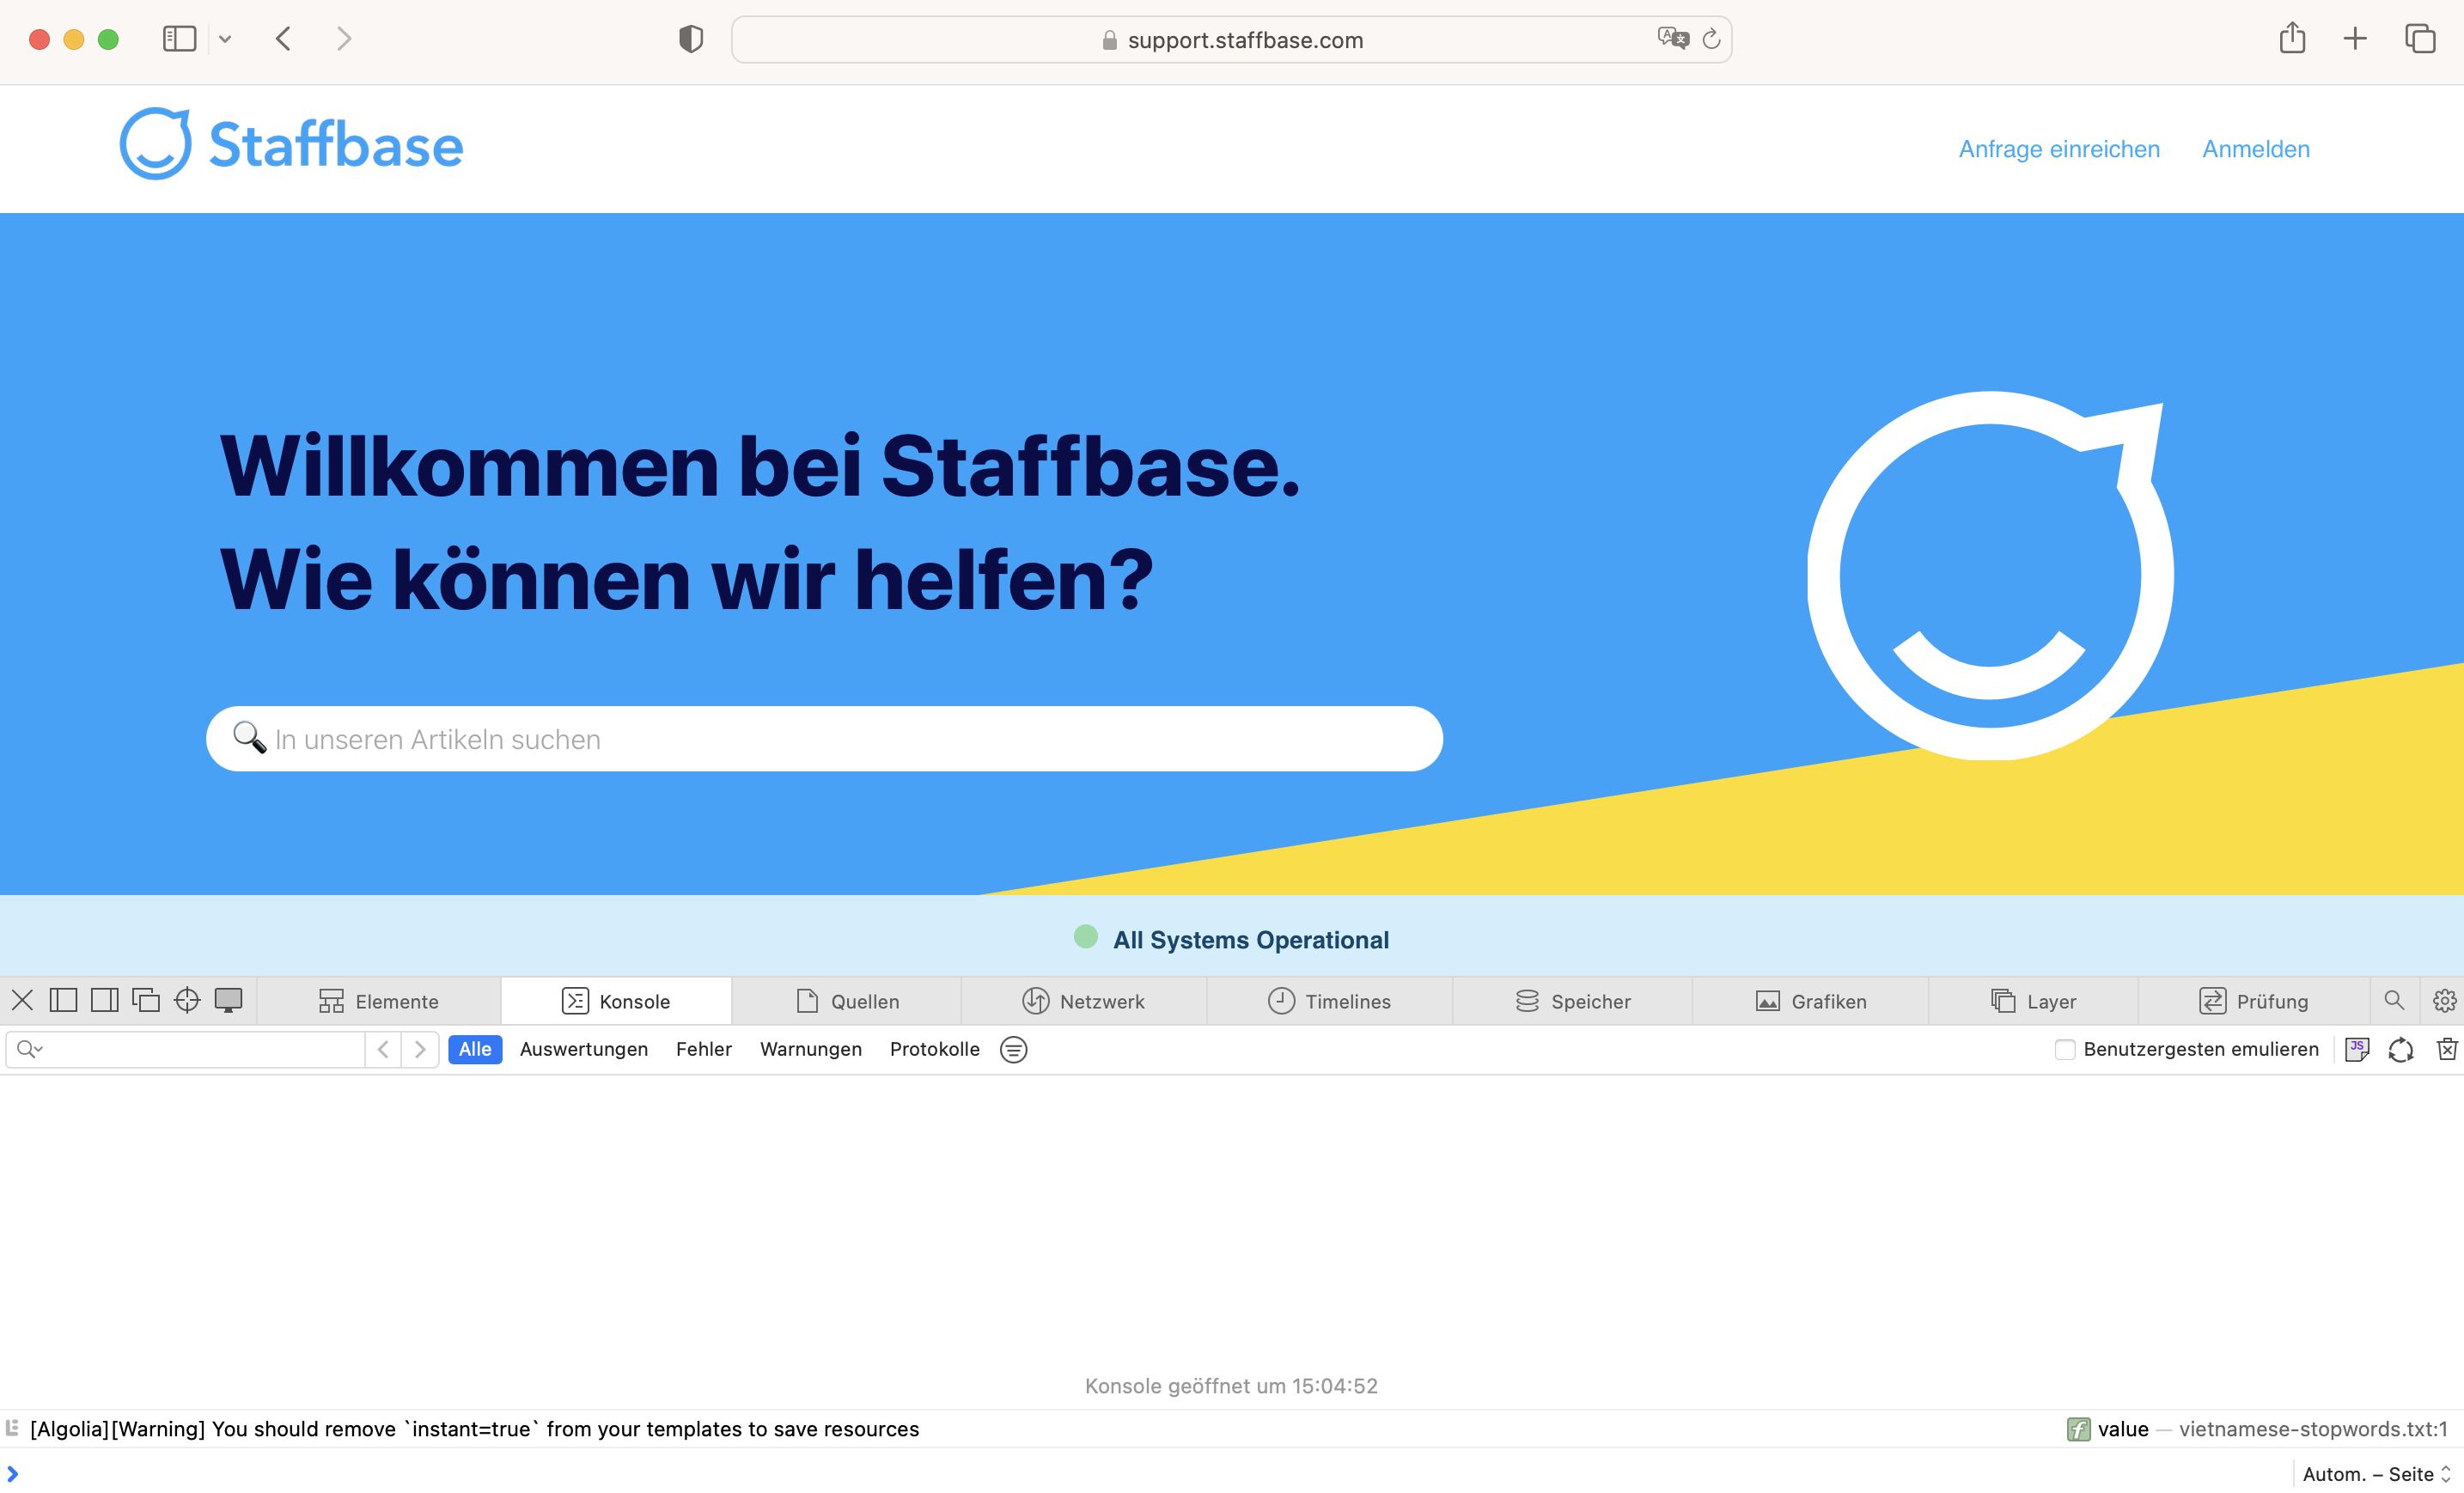Screen dimensions: 2464x1493
Task: Open the inspector search magnifier icon
Action: click(x=2394, y=1000)
